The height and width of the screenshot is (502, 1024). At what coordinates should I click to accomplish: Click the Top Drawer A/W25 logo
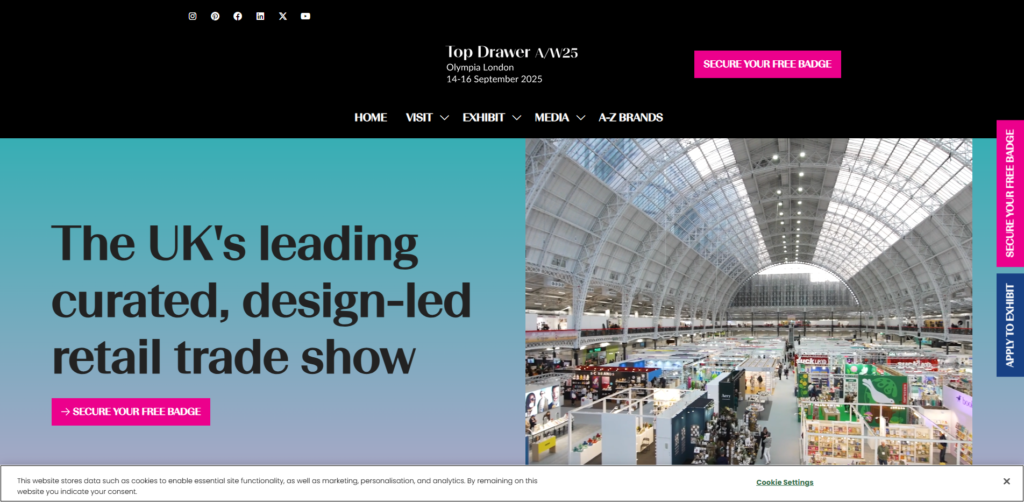[x=512, y=53]
